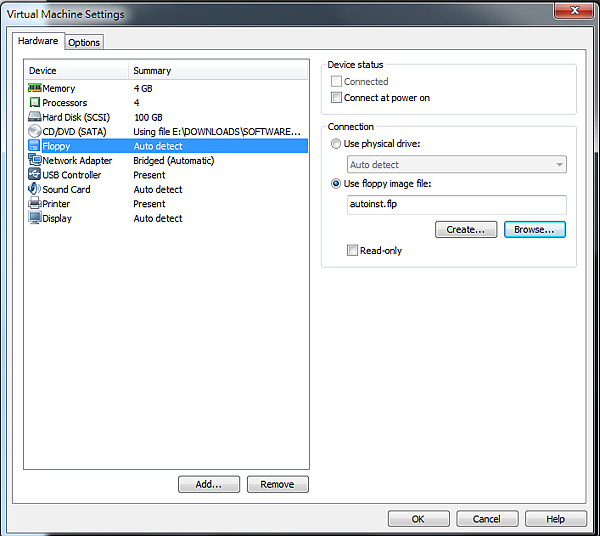Confirm settings with OK
Image resolution: width=600 pixels, height=536 pixels.
pyautogui.click(x=419, y=519)
